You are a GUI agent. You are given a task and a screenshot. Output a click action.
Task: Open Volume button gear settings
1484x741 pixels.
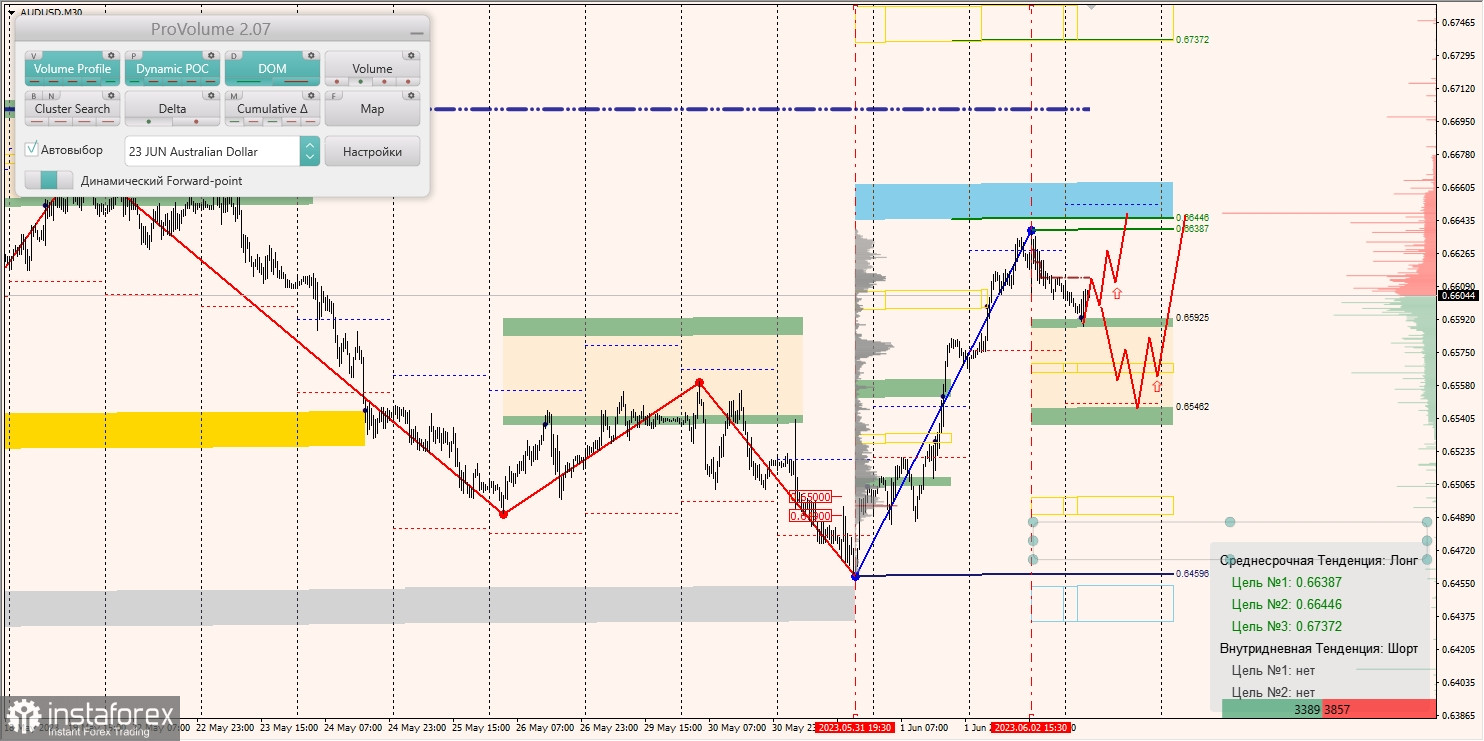point(411,55)
